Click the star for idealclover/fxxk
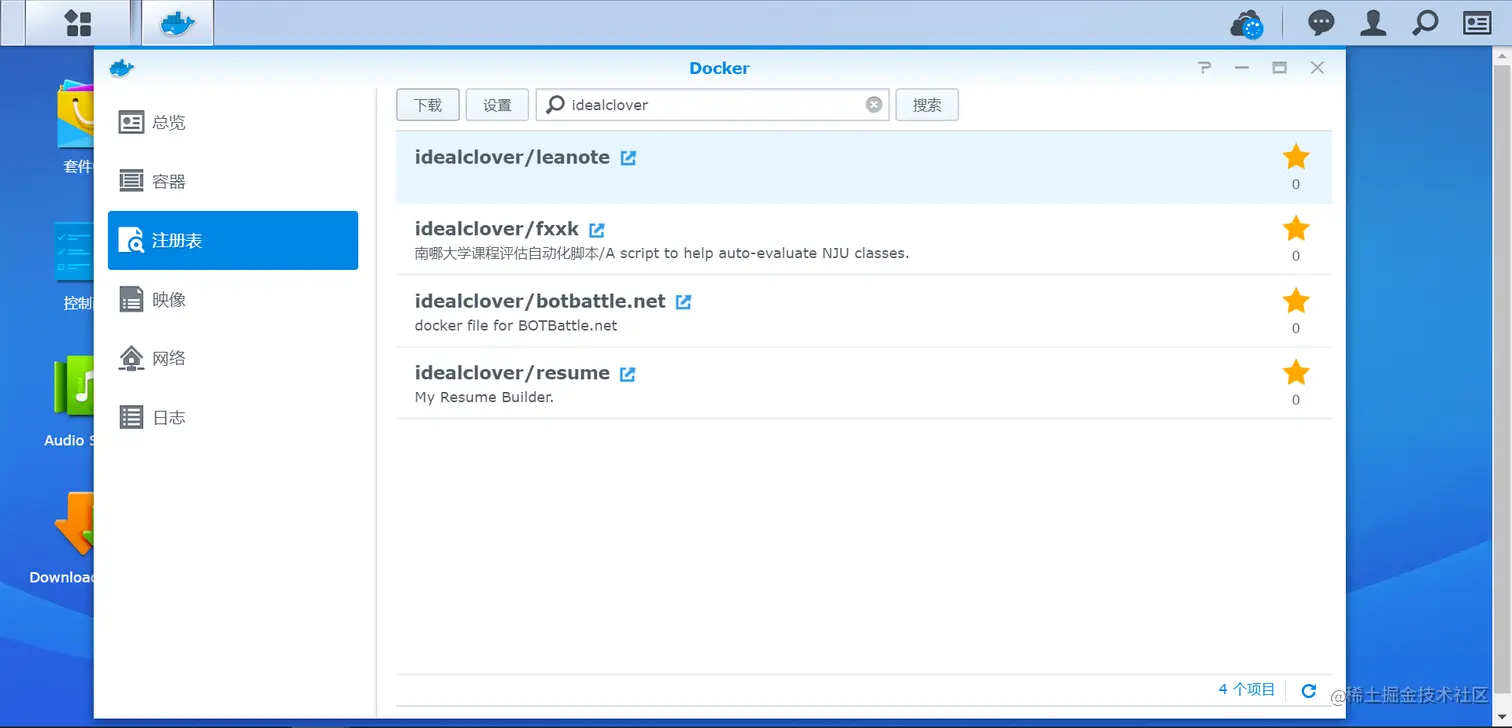The height and width of the screenshot is (728, 1512). 1296,228
